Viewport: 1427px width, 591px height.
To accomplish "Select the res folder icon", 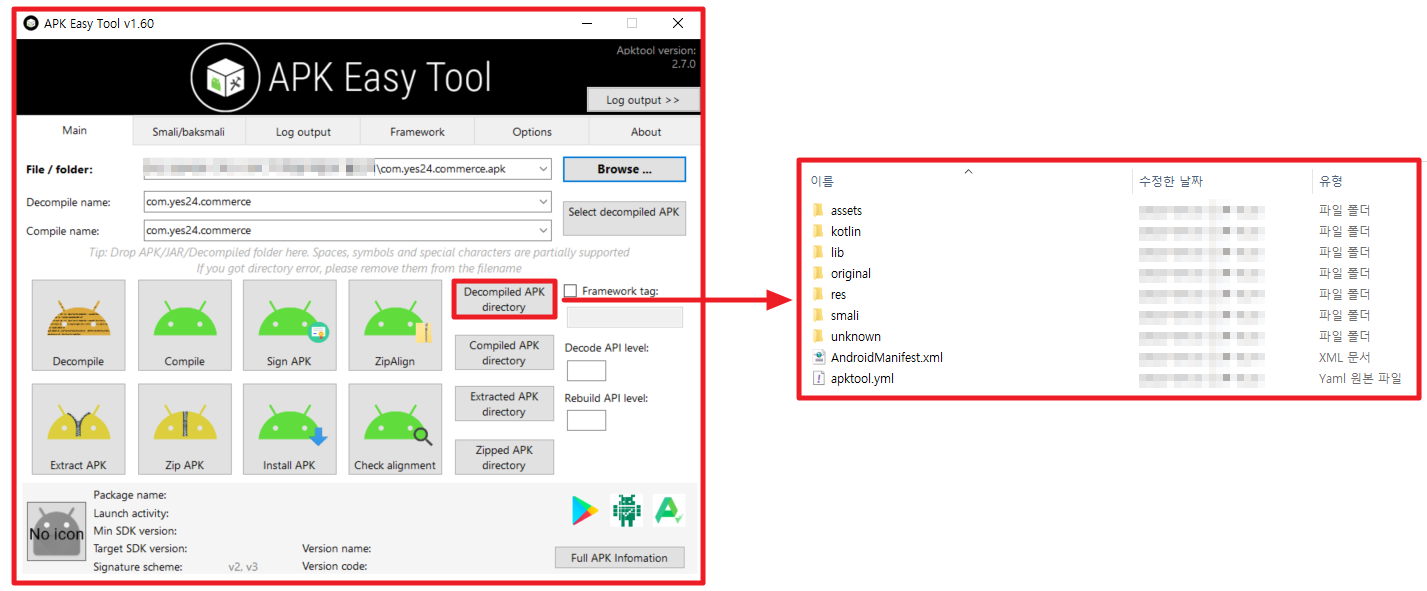I will coord(818,294).
